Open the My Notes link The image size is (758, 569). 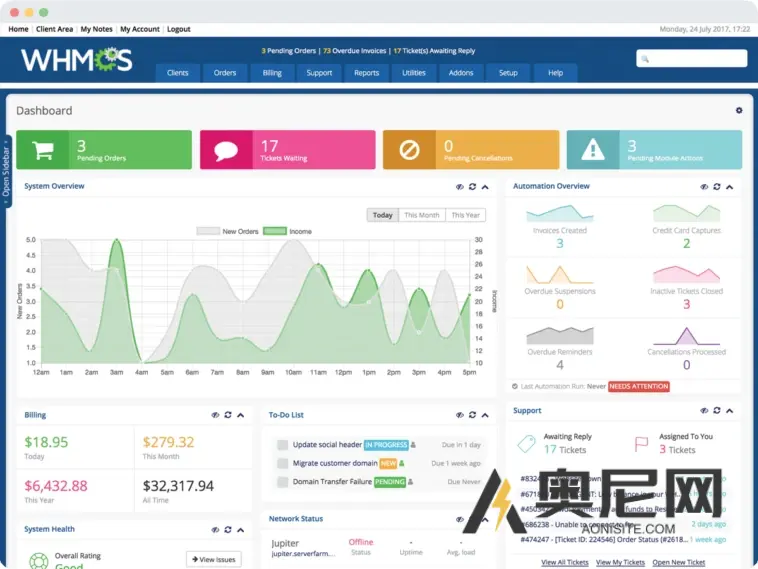pos(96,29)
